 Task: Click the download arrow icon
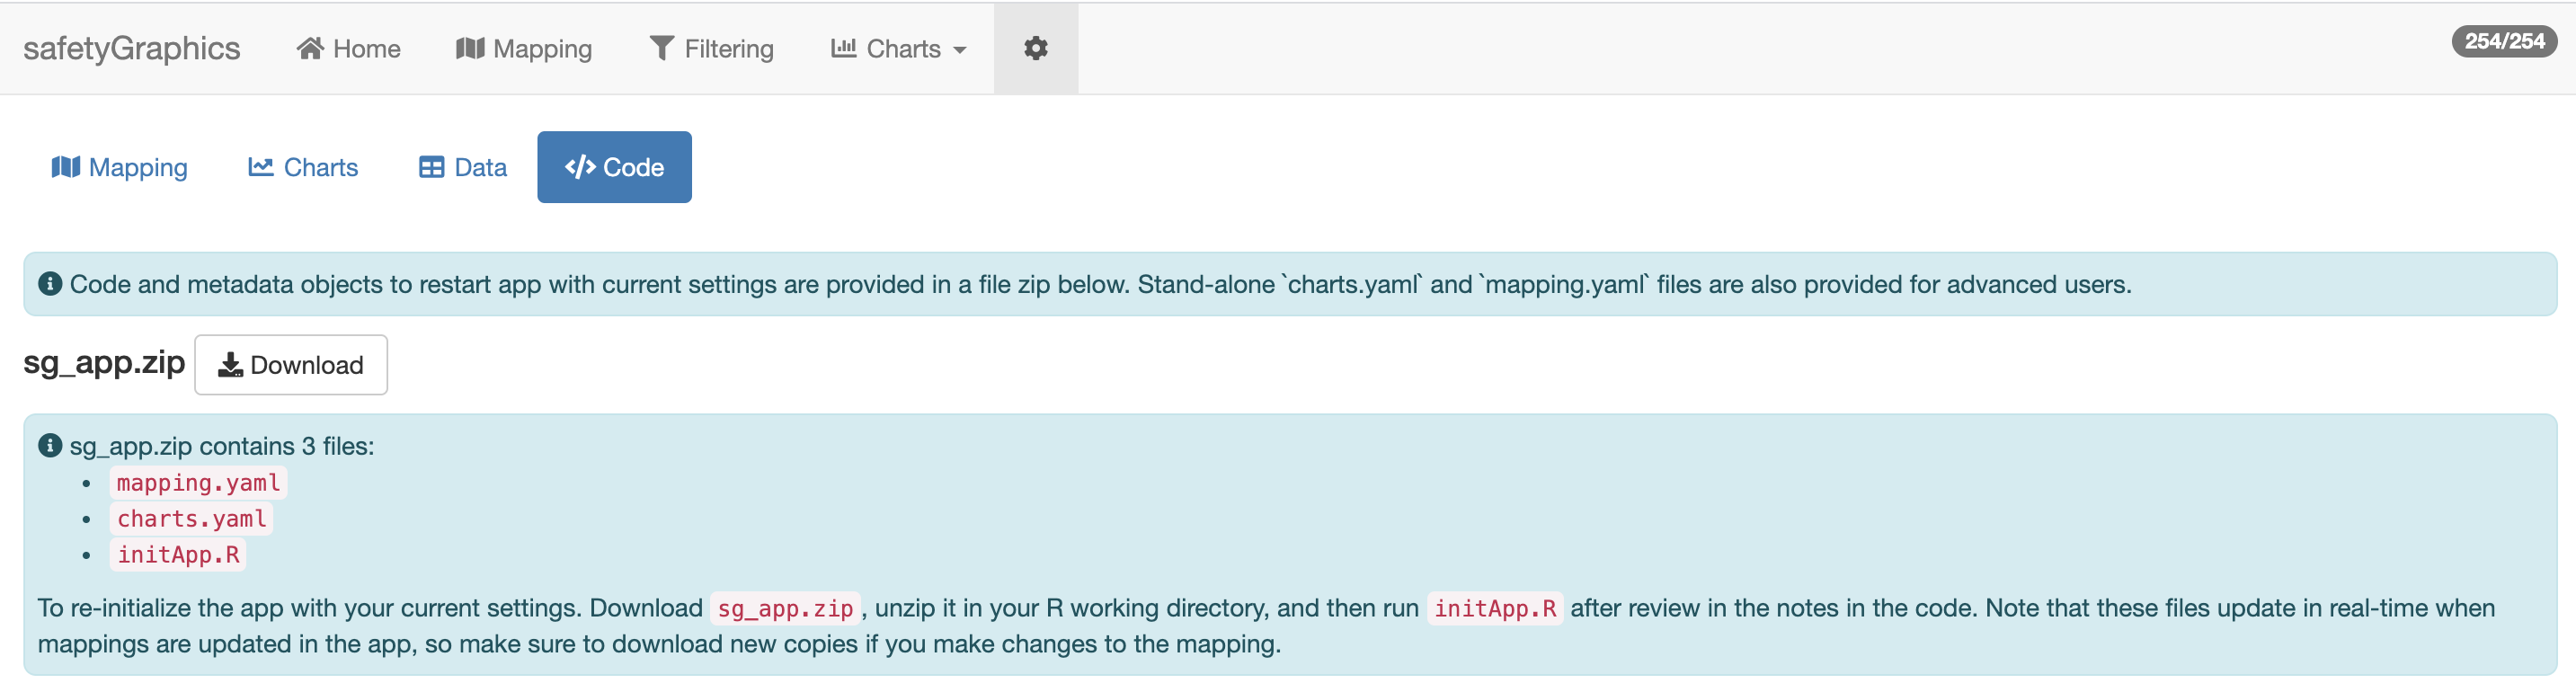pos(231,365)
